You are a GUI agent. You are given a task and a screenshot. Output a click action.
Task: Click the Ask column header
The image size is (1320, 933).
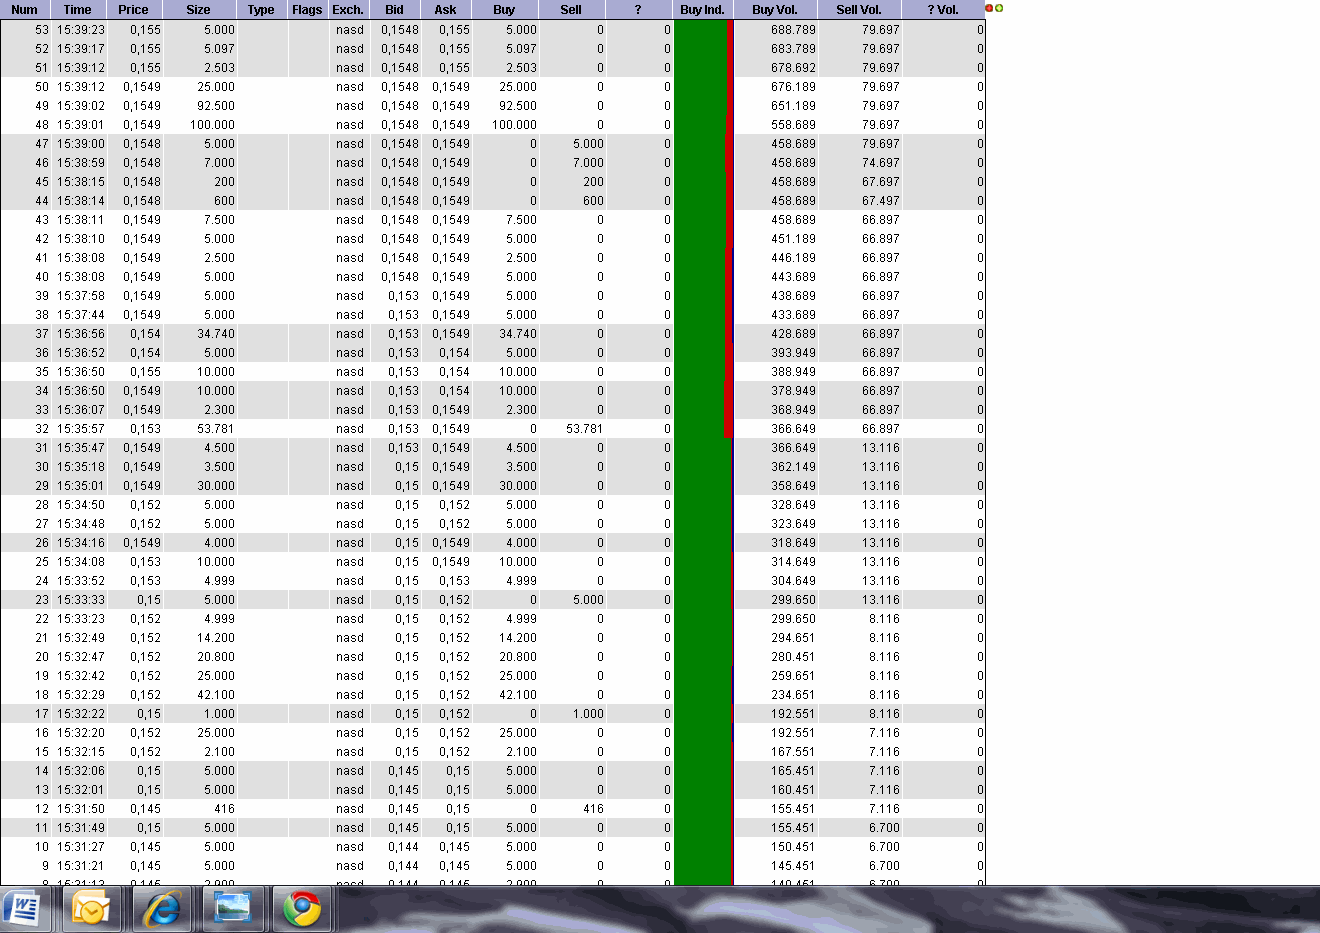(x=446, y=10)
